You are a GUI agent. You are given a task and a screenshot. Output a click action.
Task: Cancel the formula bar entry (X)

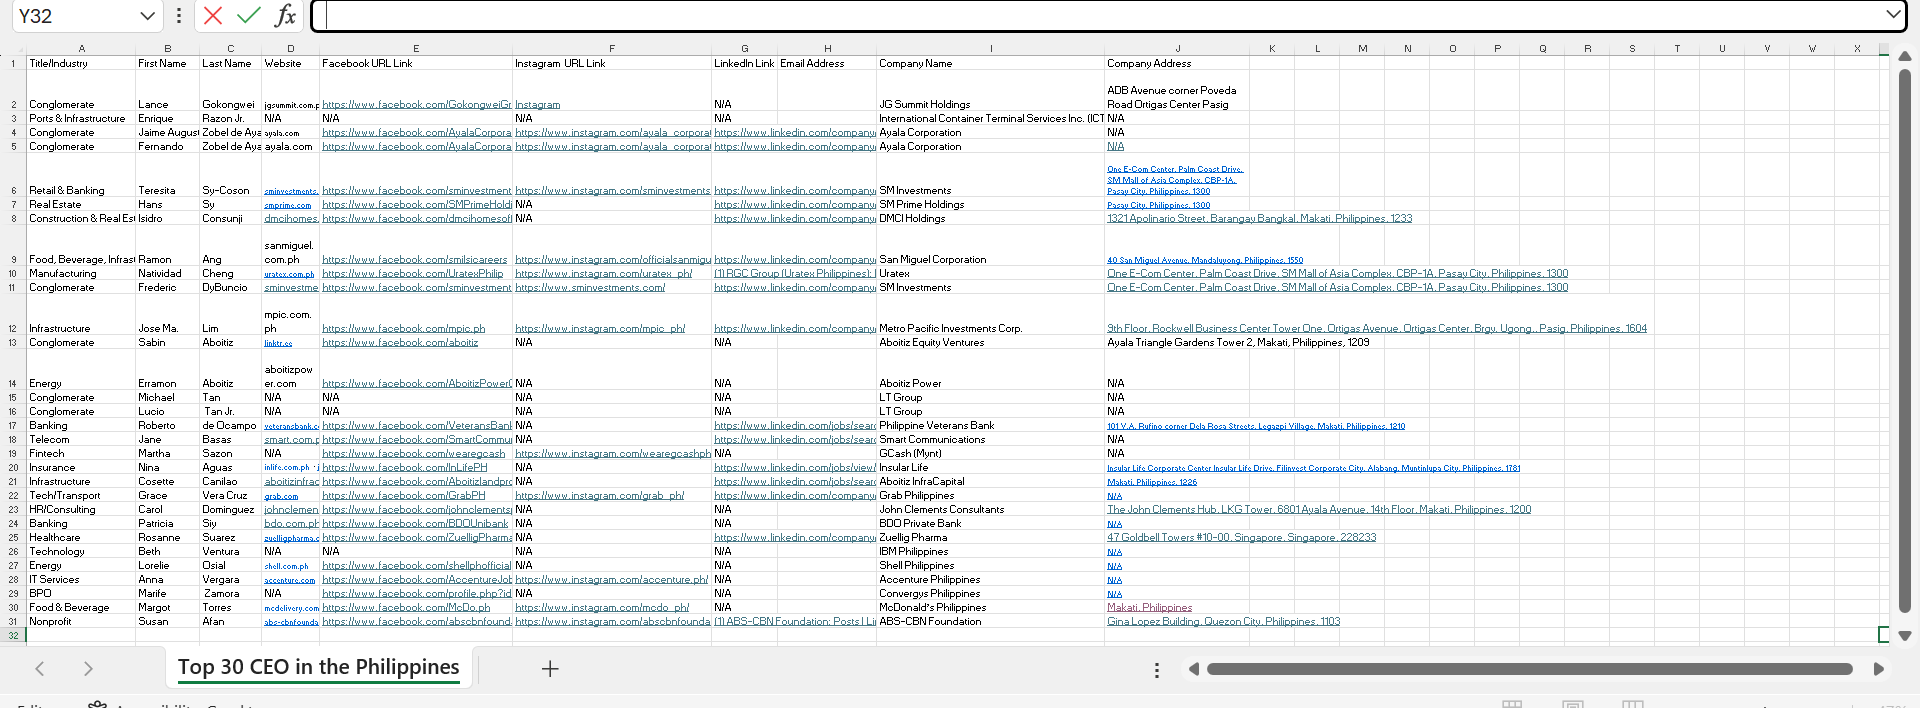coord(212,15)
